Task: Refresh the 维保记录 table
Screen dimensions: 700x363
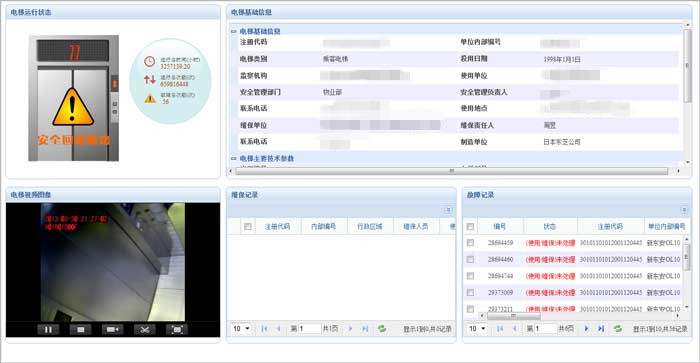Action: [382, 329]
